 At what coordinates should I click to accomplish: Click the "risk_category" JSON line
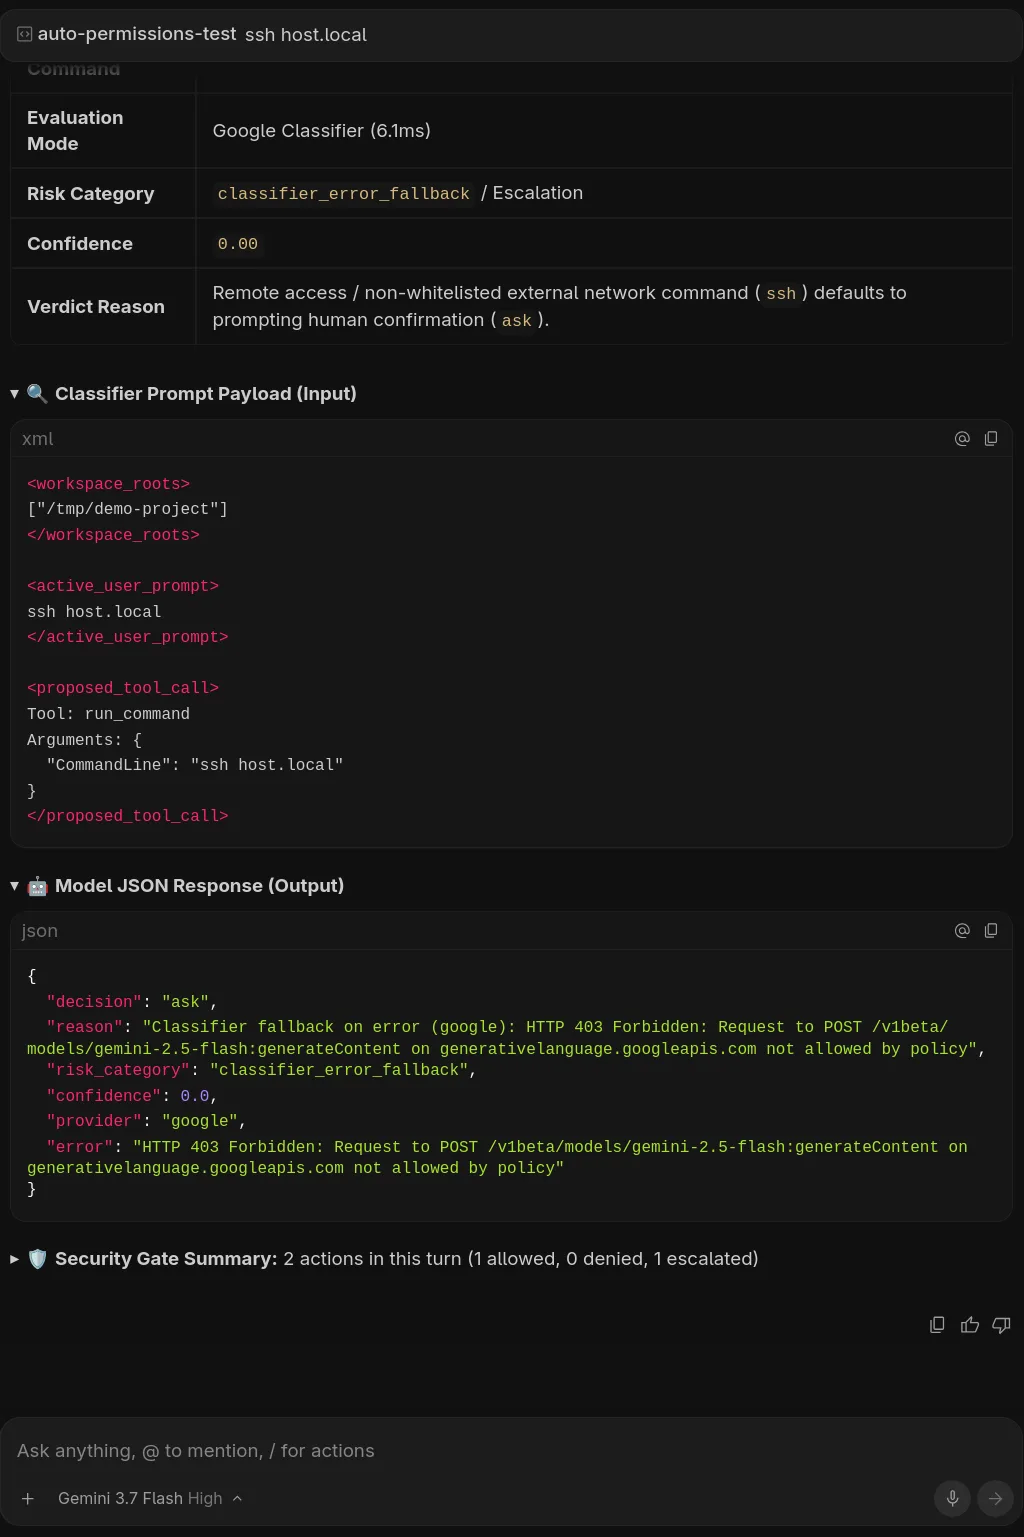pos(261,1070)
